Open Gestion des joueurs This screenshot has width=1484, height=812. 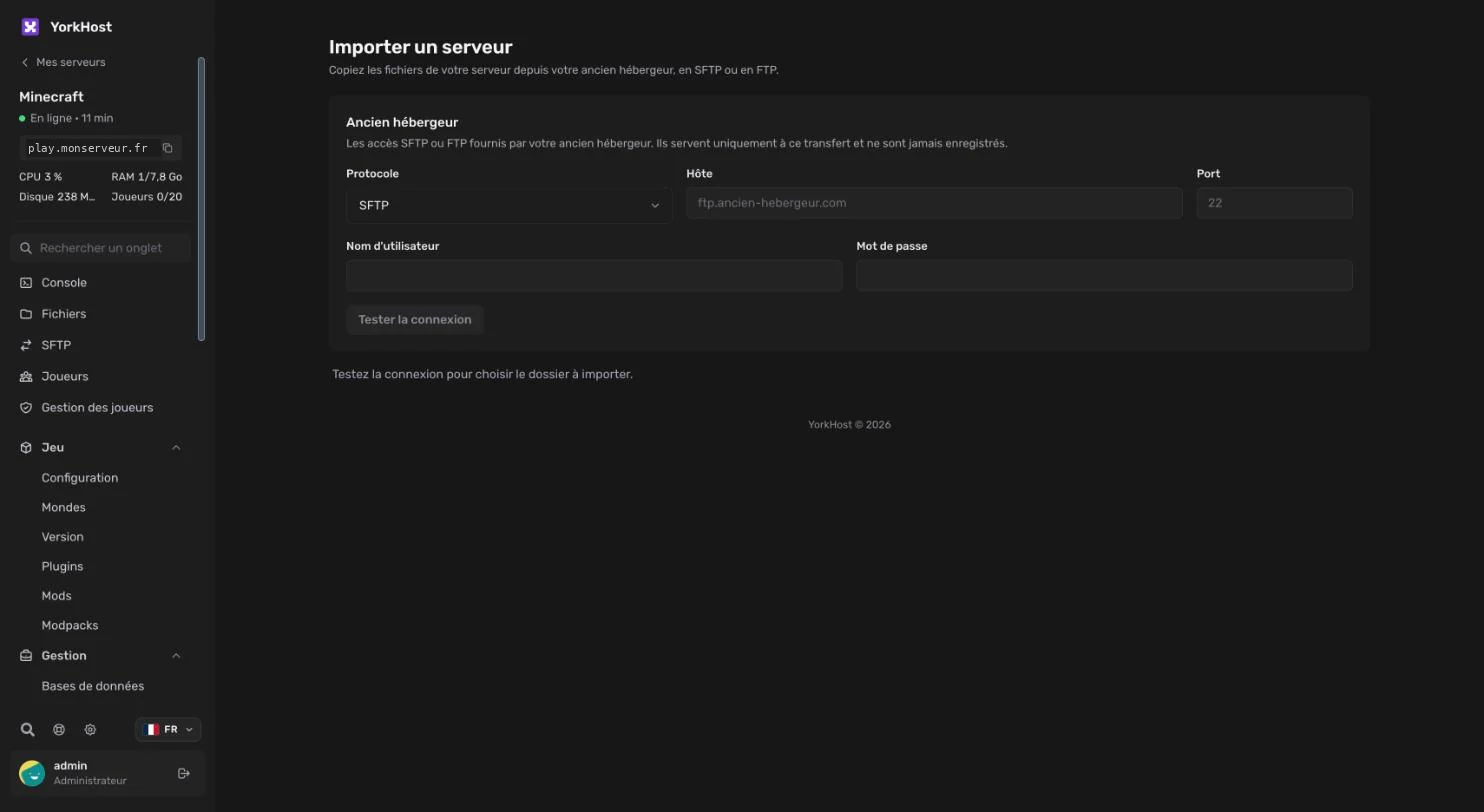tap(100, 408)
